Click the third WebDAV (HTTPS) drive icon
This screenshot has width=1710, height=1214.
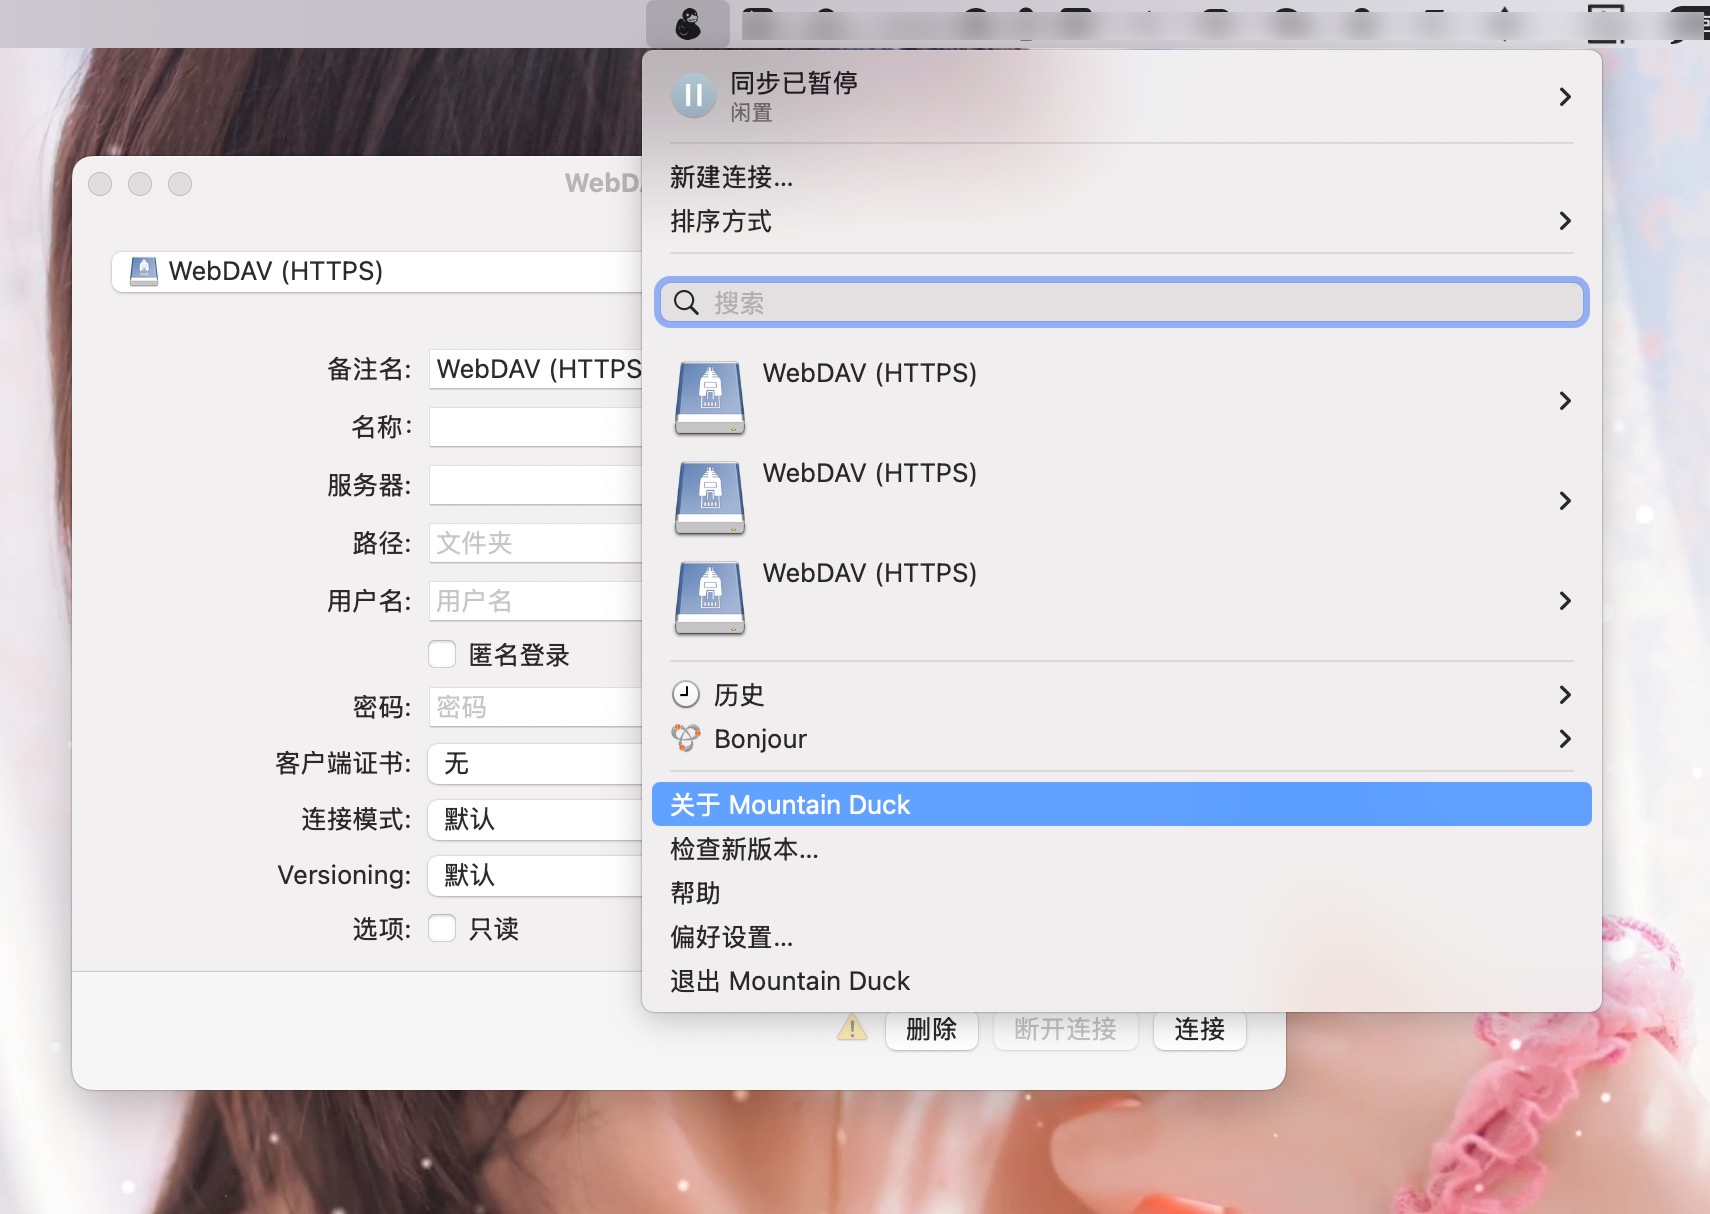click(x=710, y=598)
